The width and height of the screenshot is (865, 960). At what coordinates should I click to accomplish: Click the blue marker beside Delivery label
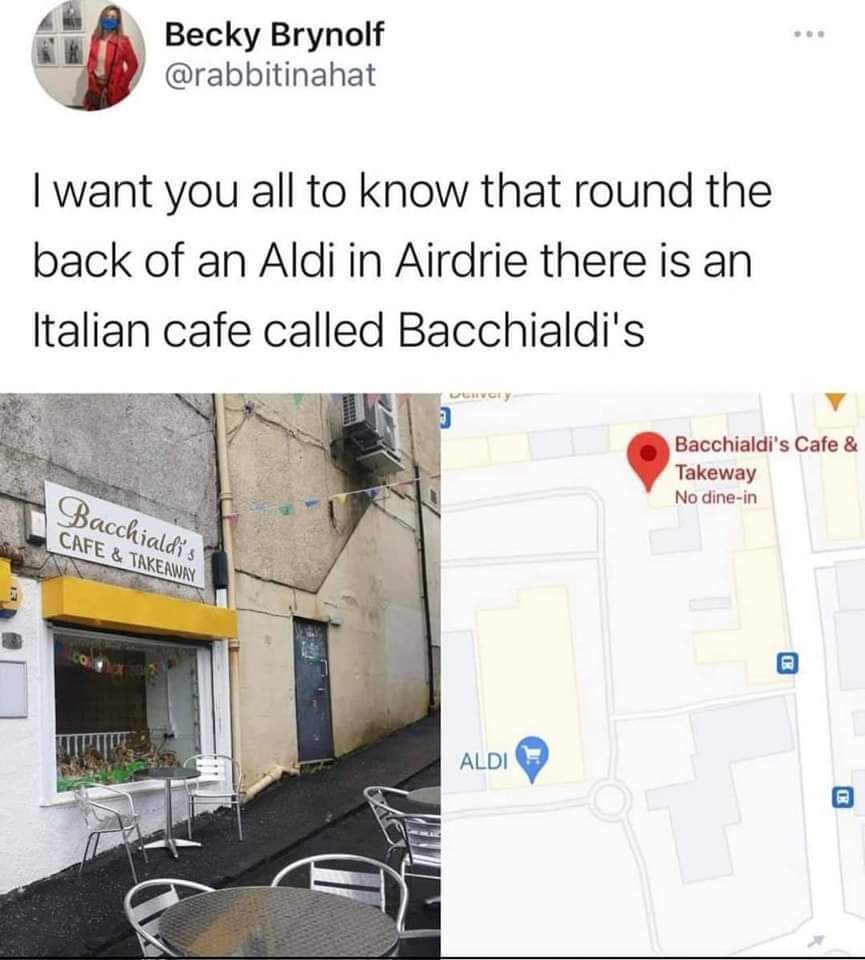446,419
